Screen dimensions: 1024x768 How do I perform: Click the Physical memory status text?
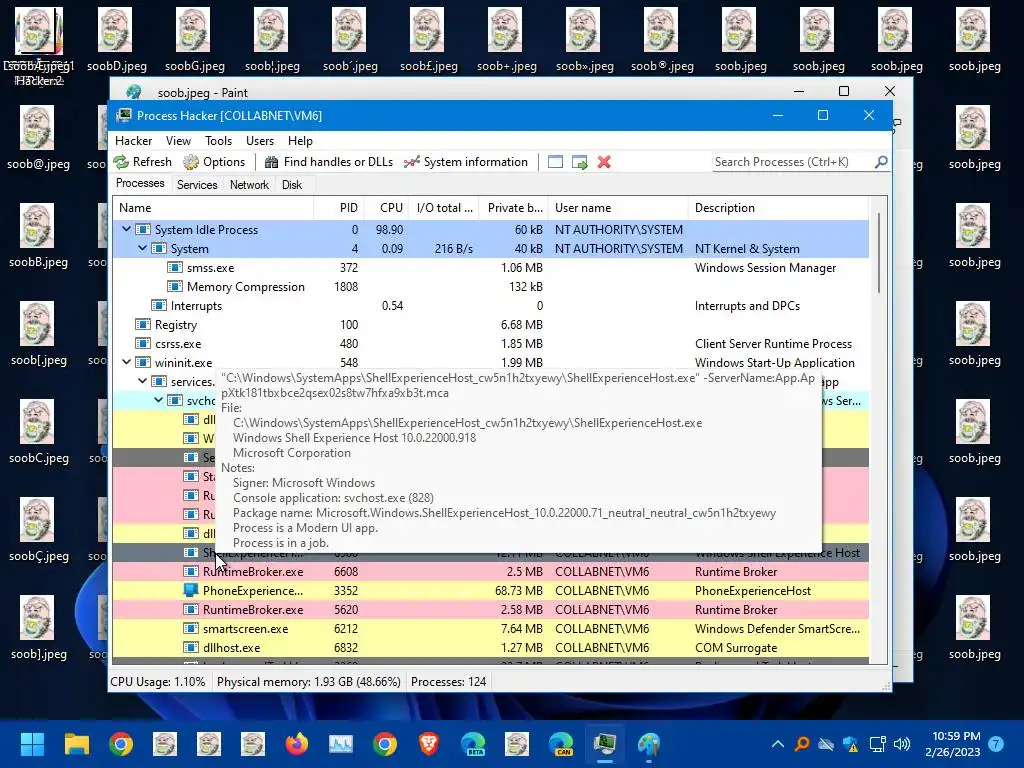coord(309,682)
